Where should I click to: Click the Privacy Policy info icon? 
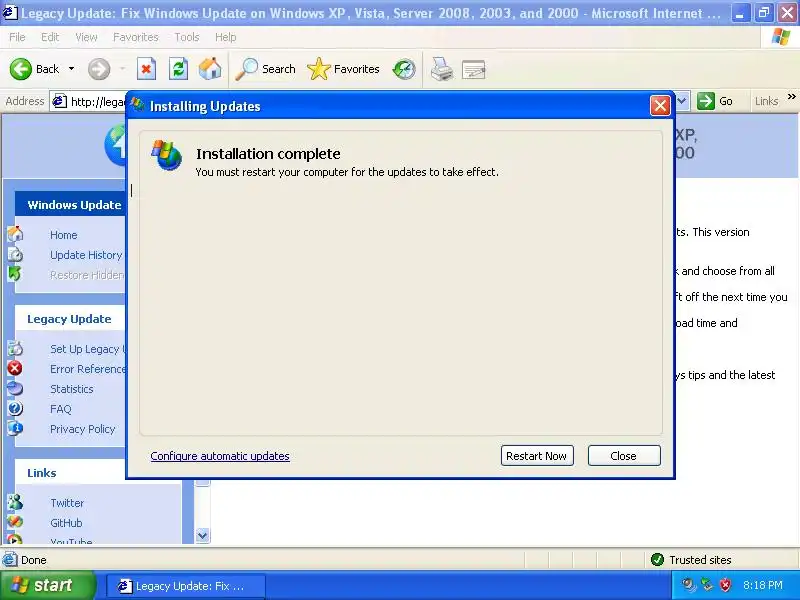point(15,428)
